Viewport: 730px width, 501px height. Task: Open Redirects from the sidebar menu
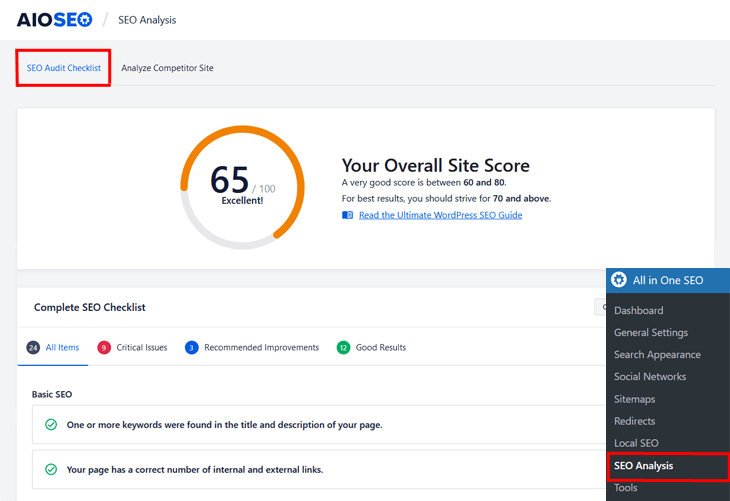point(636,421)
